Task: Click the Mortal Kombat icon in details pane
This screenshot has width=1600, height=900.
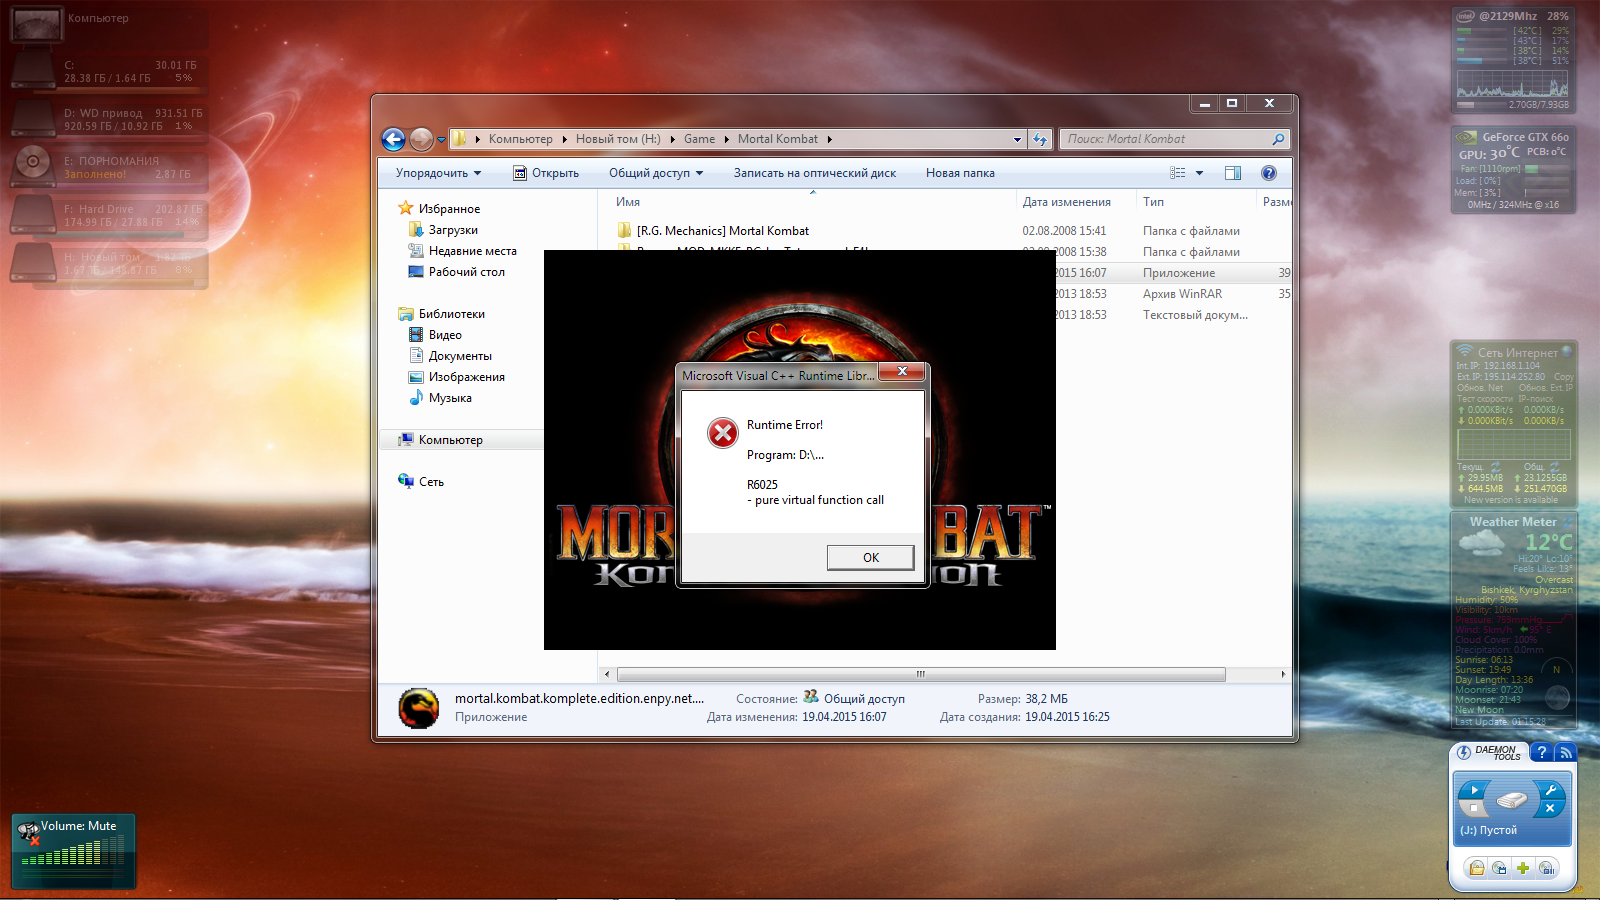Action: coord(418,708)
